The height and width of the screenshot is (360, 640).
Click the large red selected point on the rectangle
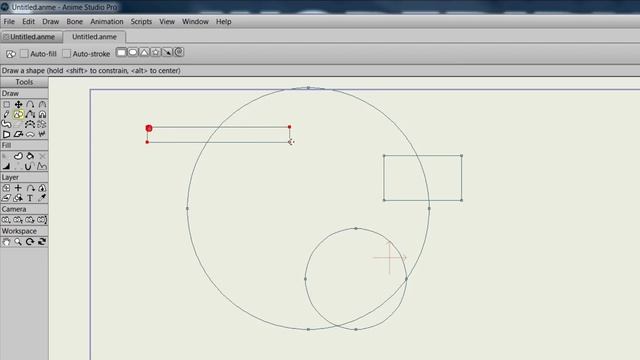149,128
